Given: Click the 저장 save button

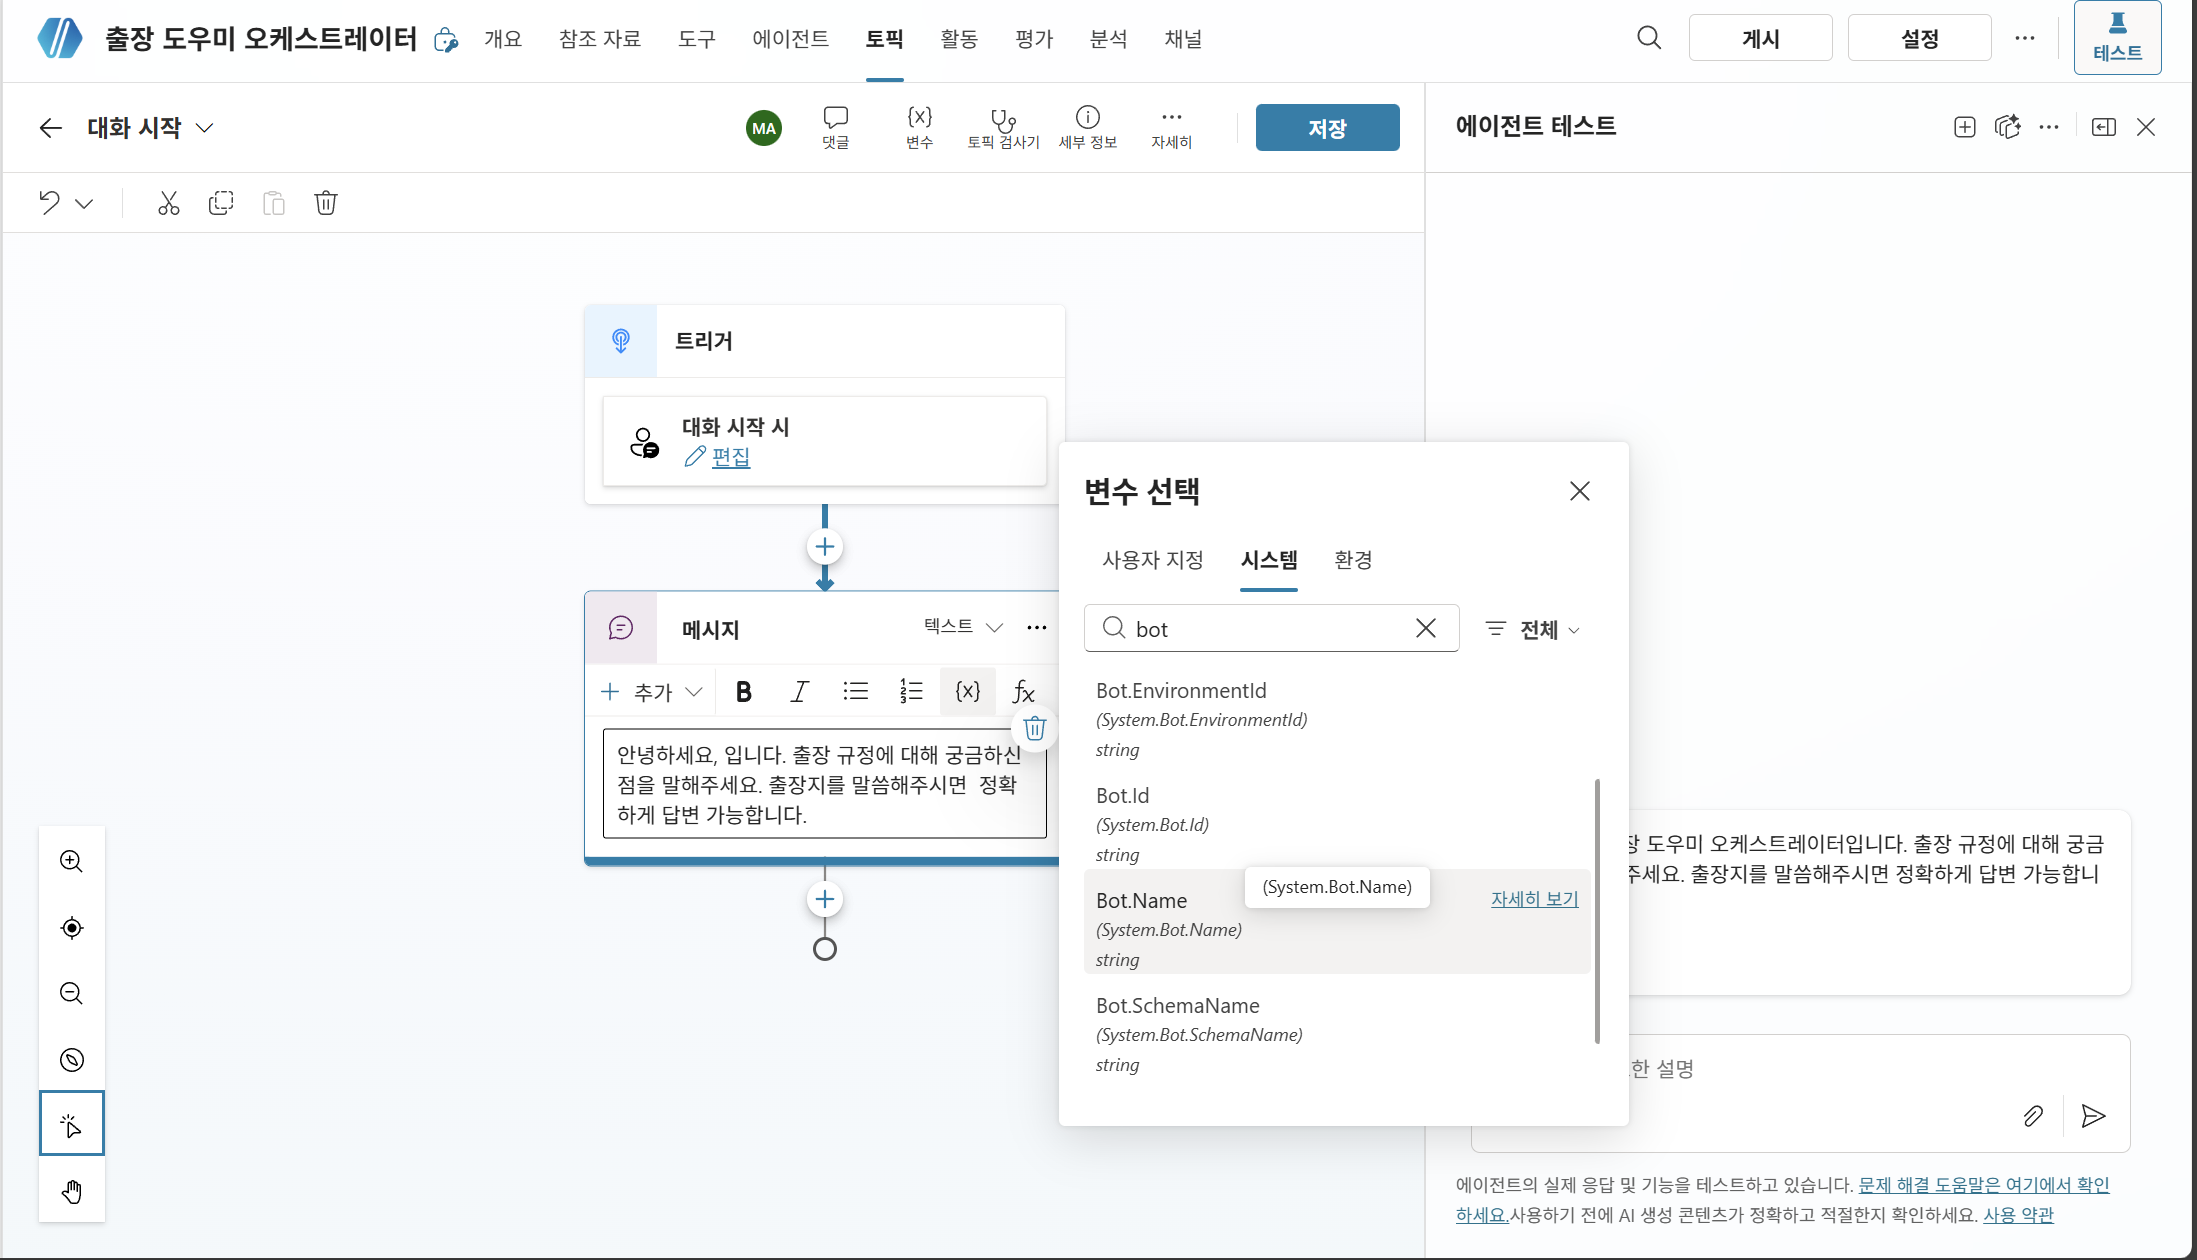Looking at the screenshot, I should [x=1327, y=128].
